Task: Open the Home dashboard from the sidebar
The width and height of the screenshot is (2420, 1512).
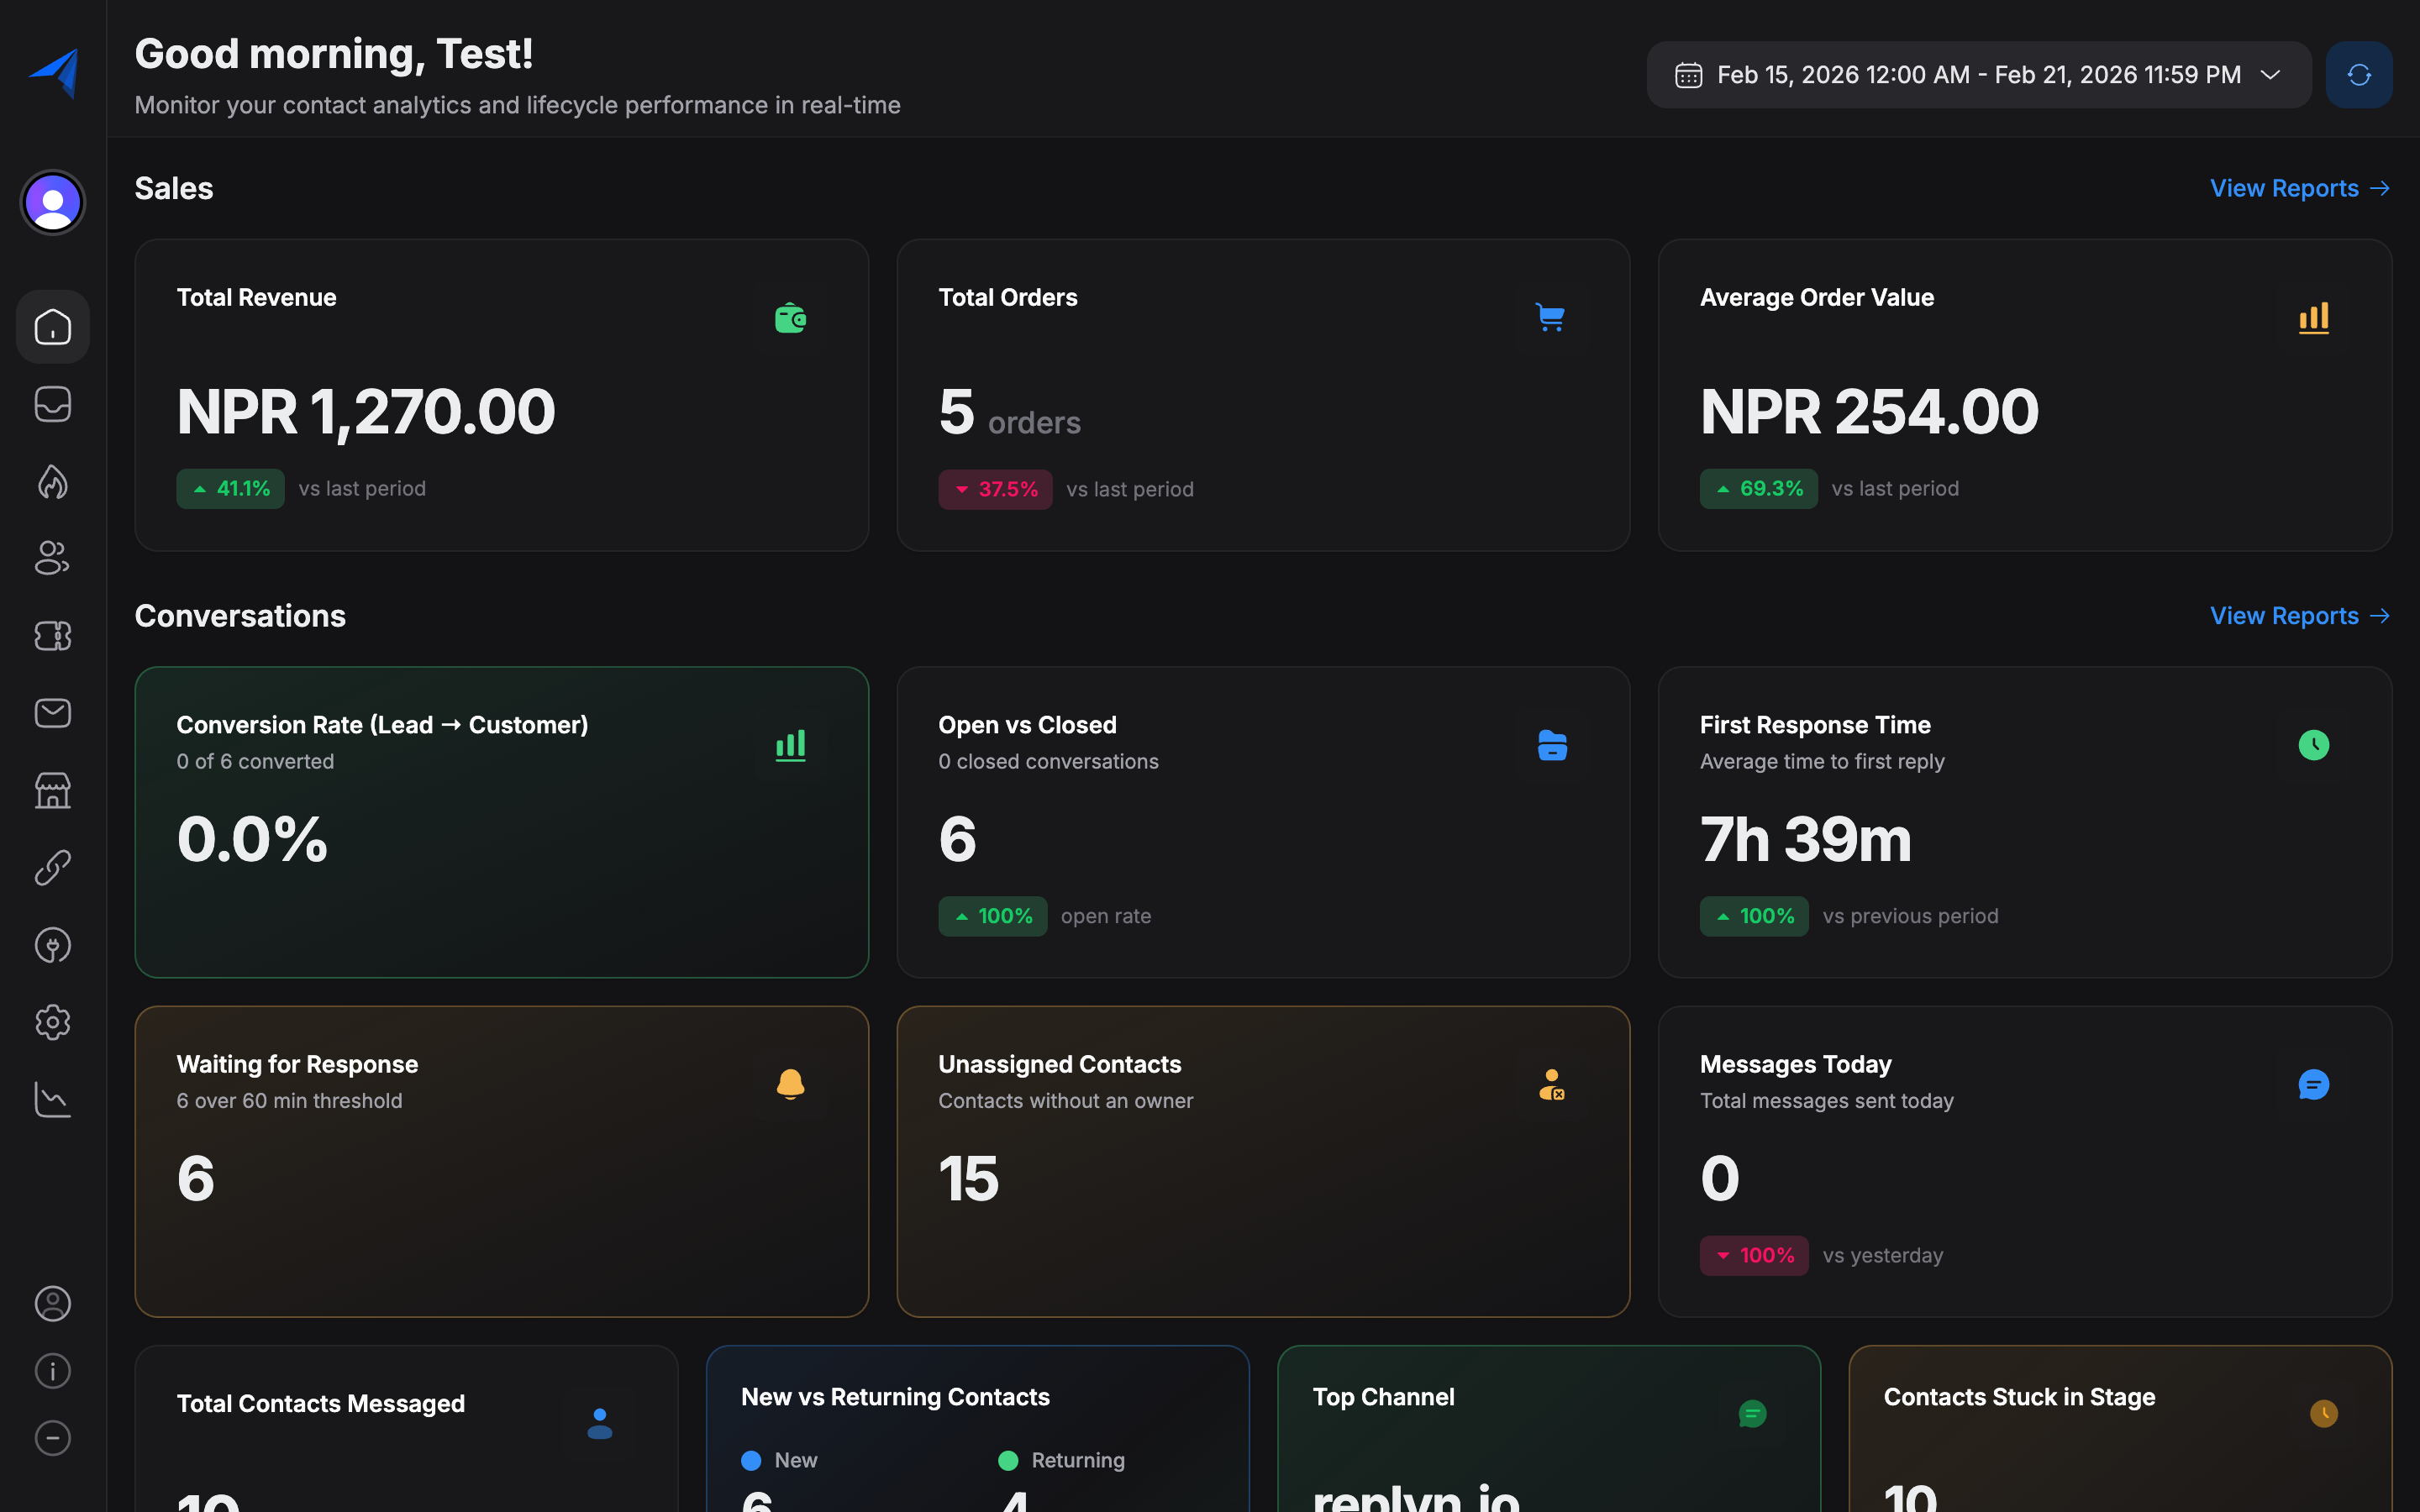Action: click(x=52, y=326)
